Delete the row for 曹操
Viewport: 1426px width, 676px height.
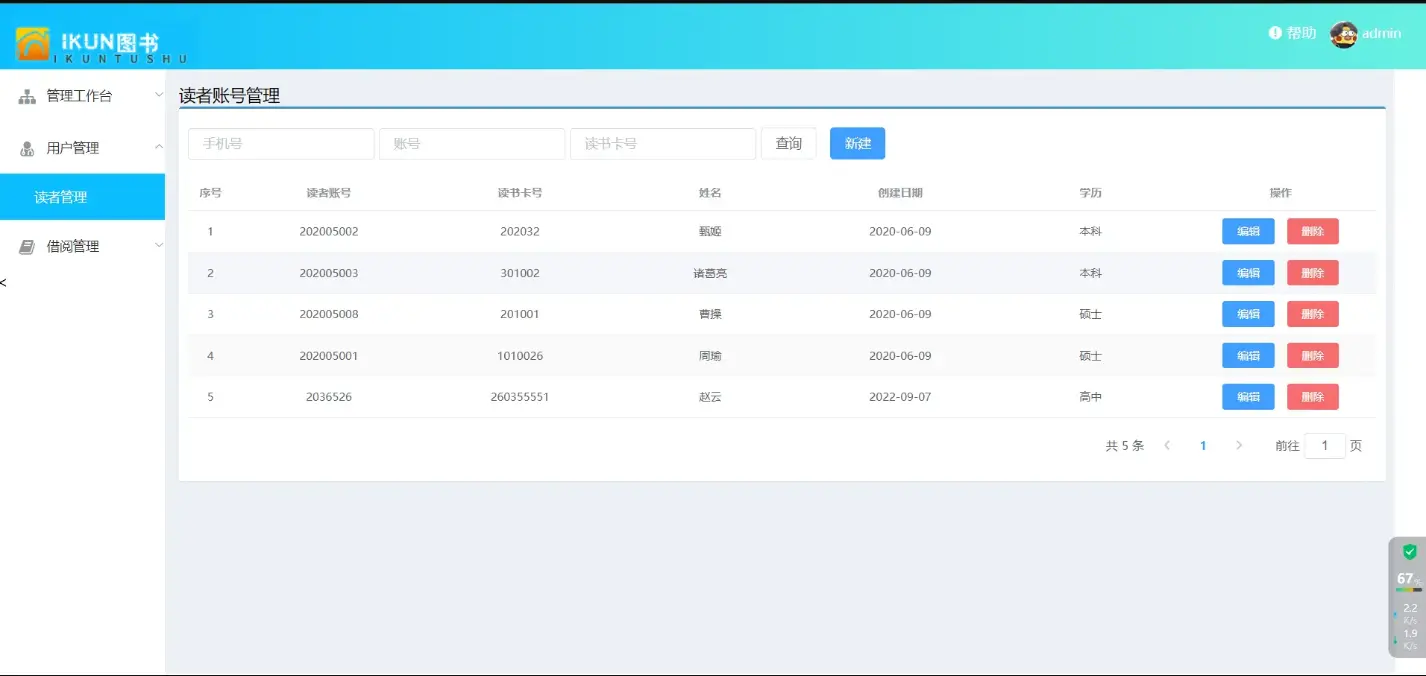(x=1312, y=314)
